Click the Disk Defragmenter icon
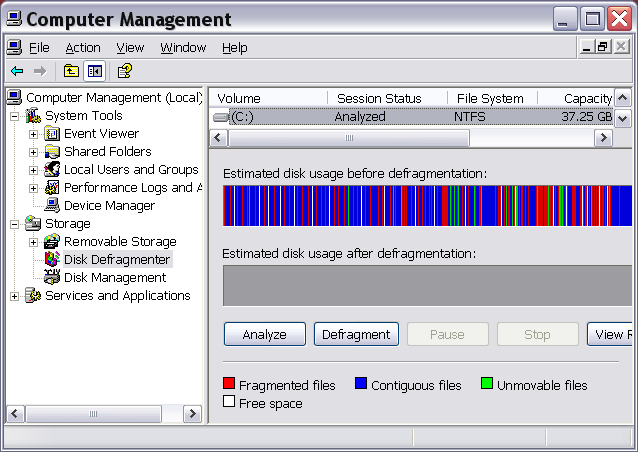Image resolution: width=638 pixels, height=452 pixels. click(x=52, y=259)
